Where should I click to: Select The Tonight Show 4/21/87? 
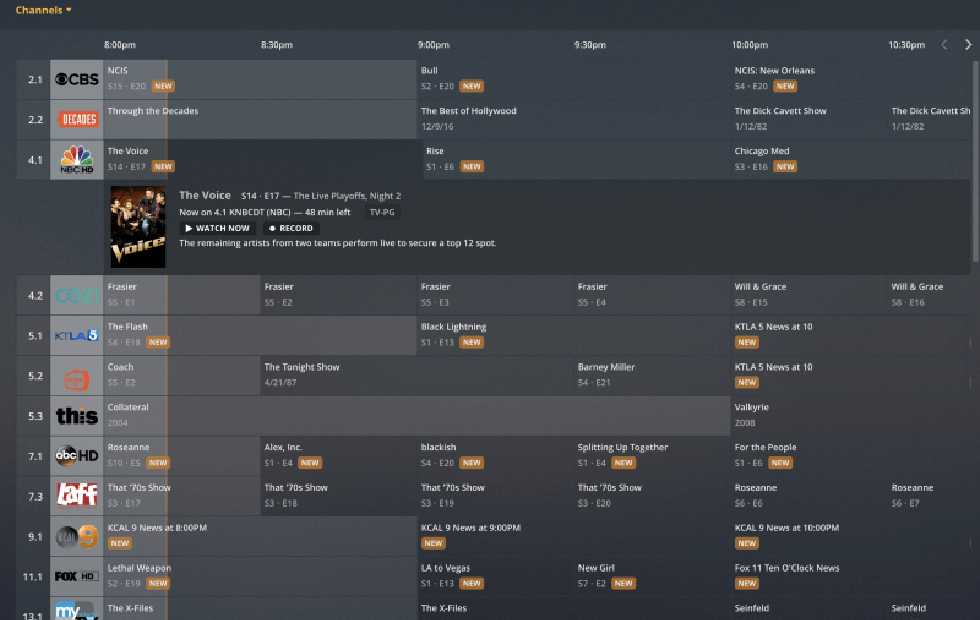tap(417, 376)
